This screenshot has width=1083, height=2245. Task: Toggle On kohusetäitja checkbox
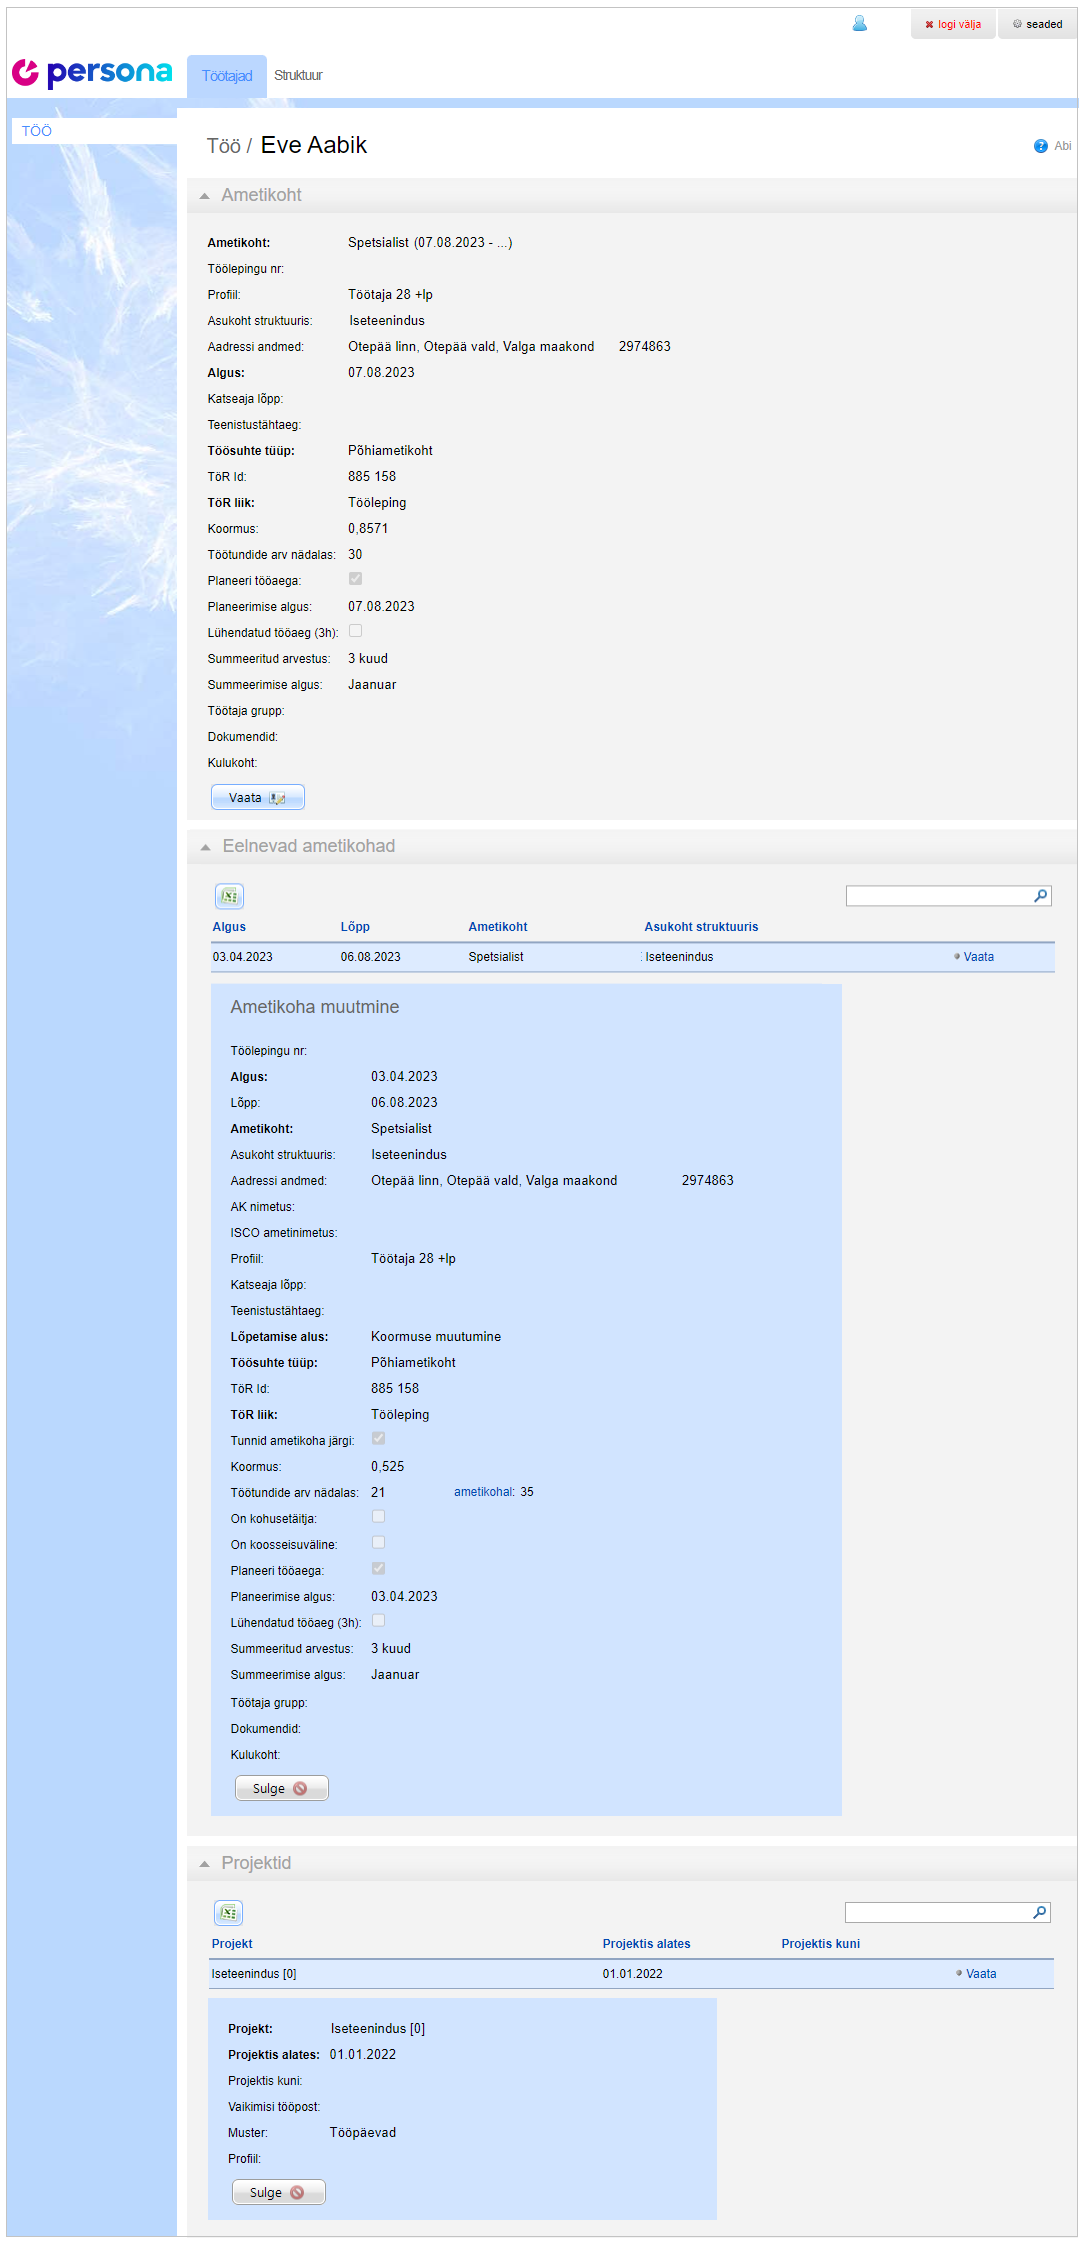[378, 1517]
